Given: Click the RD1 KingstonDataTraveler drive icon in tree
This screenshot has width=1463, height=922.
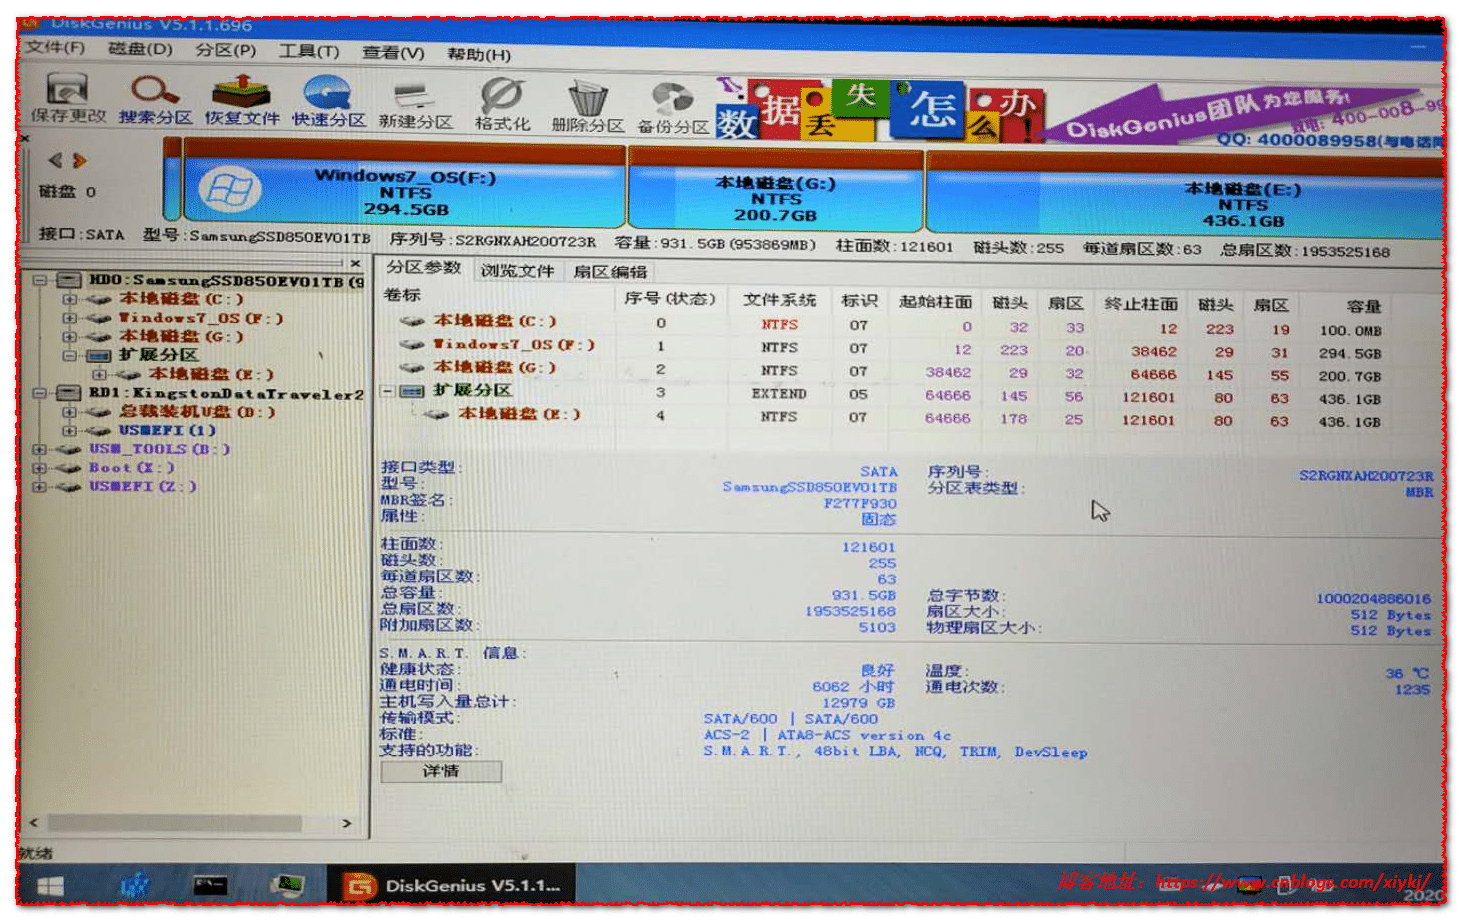Looking at the screenshot, I should [x=69, y=393].
